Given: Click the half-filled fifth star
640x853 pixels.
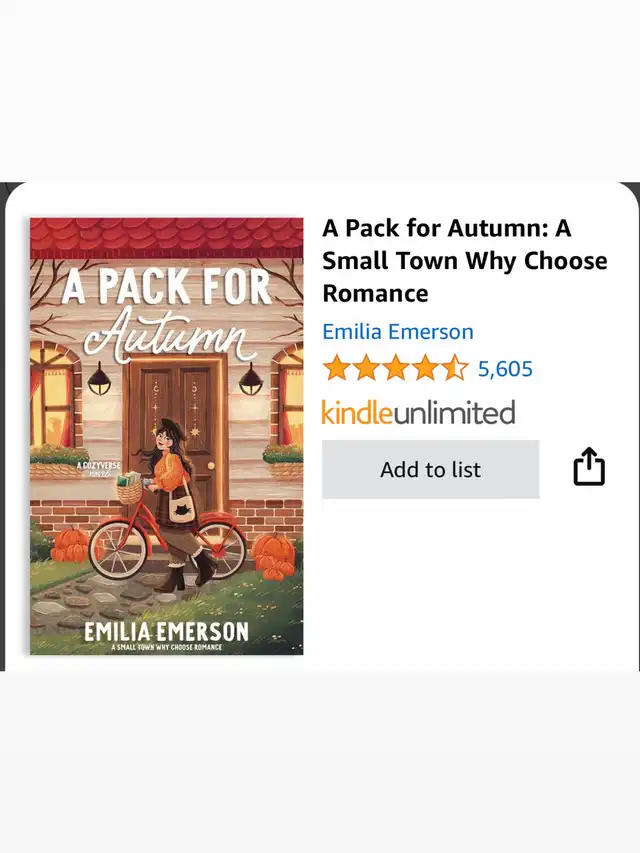Looking at the screenshot, I should (x=455, y=369).
